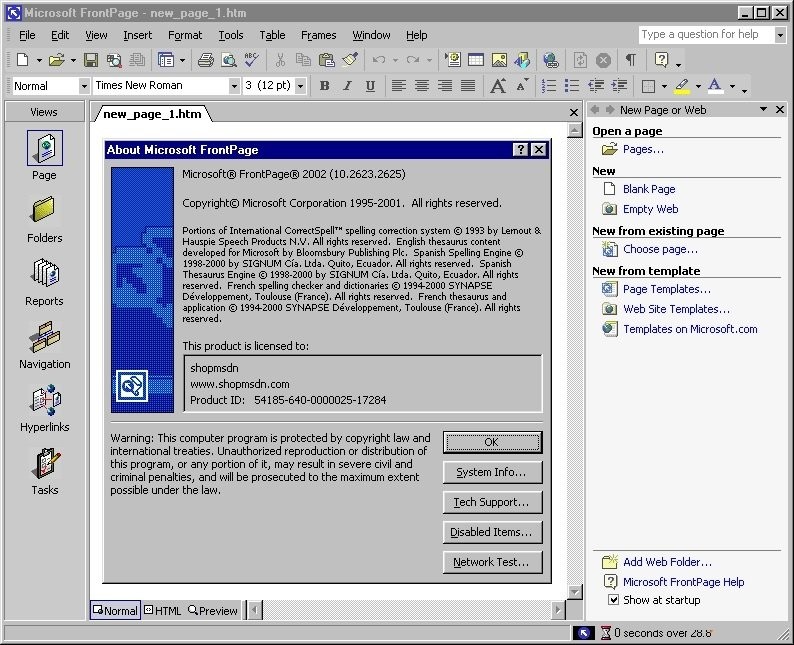The height and width of the screenshot is (645, 794).
Task: Click the Print toolbar icon
Action: (205, 60)
